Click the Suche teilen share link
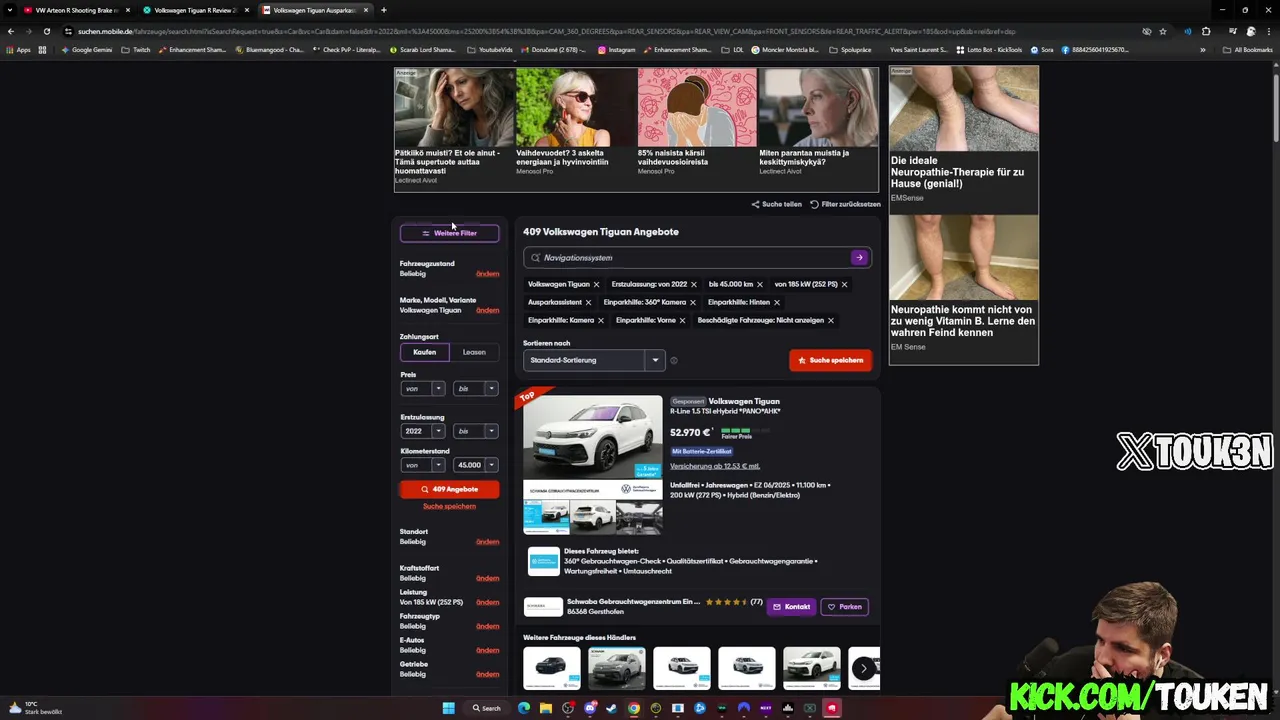 point(777,204)
